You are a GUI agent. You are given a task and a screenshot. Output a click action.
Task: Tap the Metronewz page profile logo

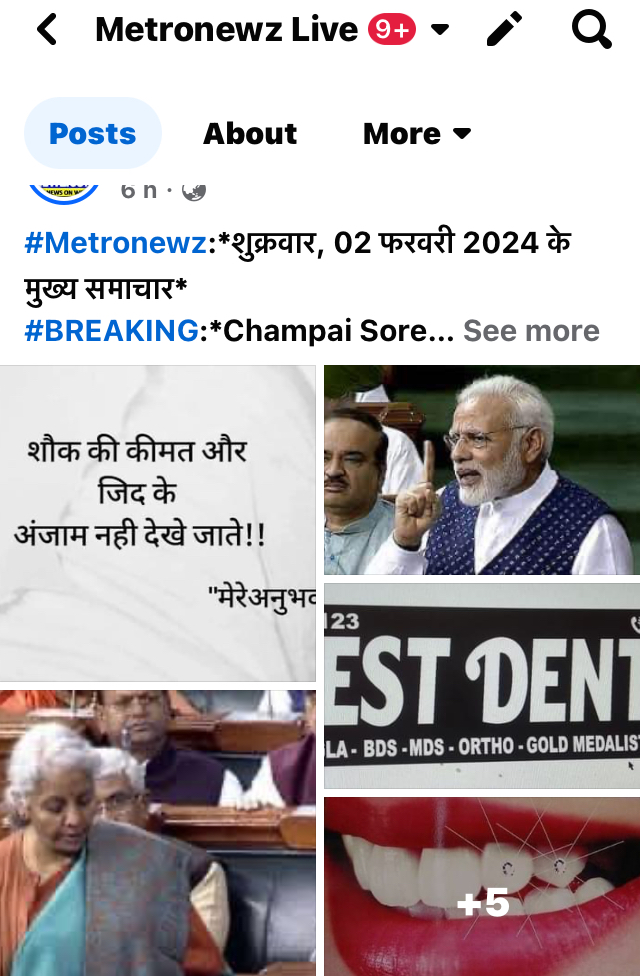[64, 192]
